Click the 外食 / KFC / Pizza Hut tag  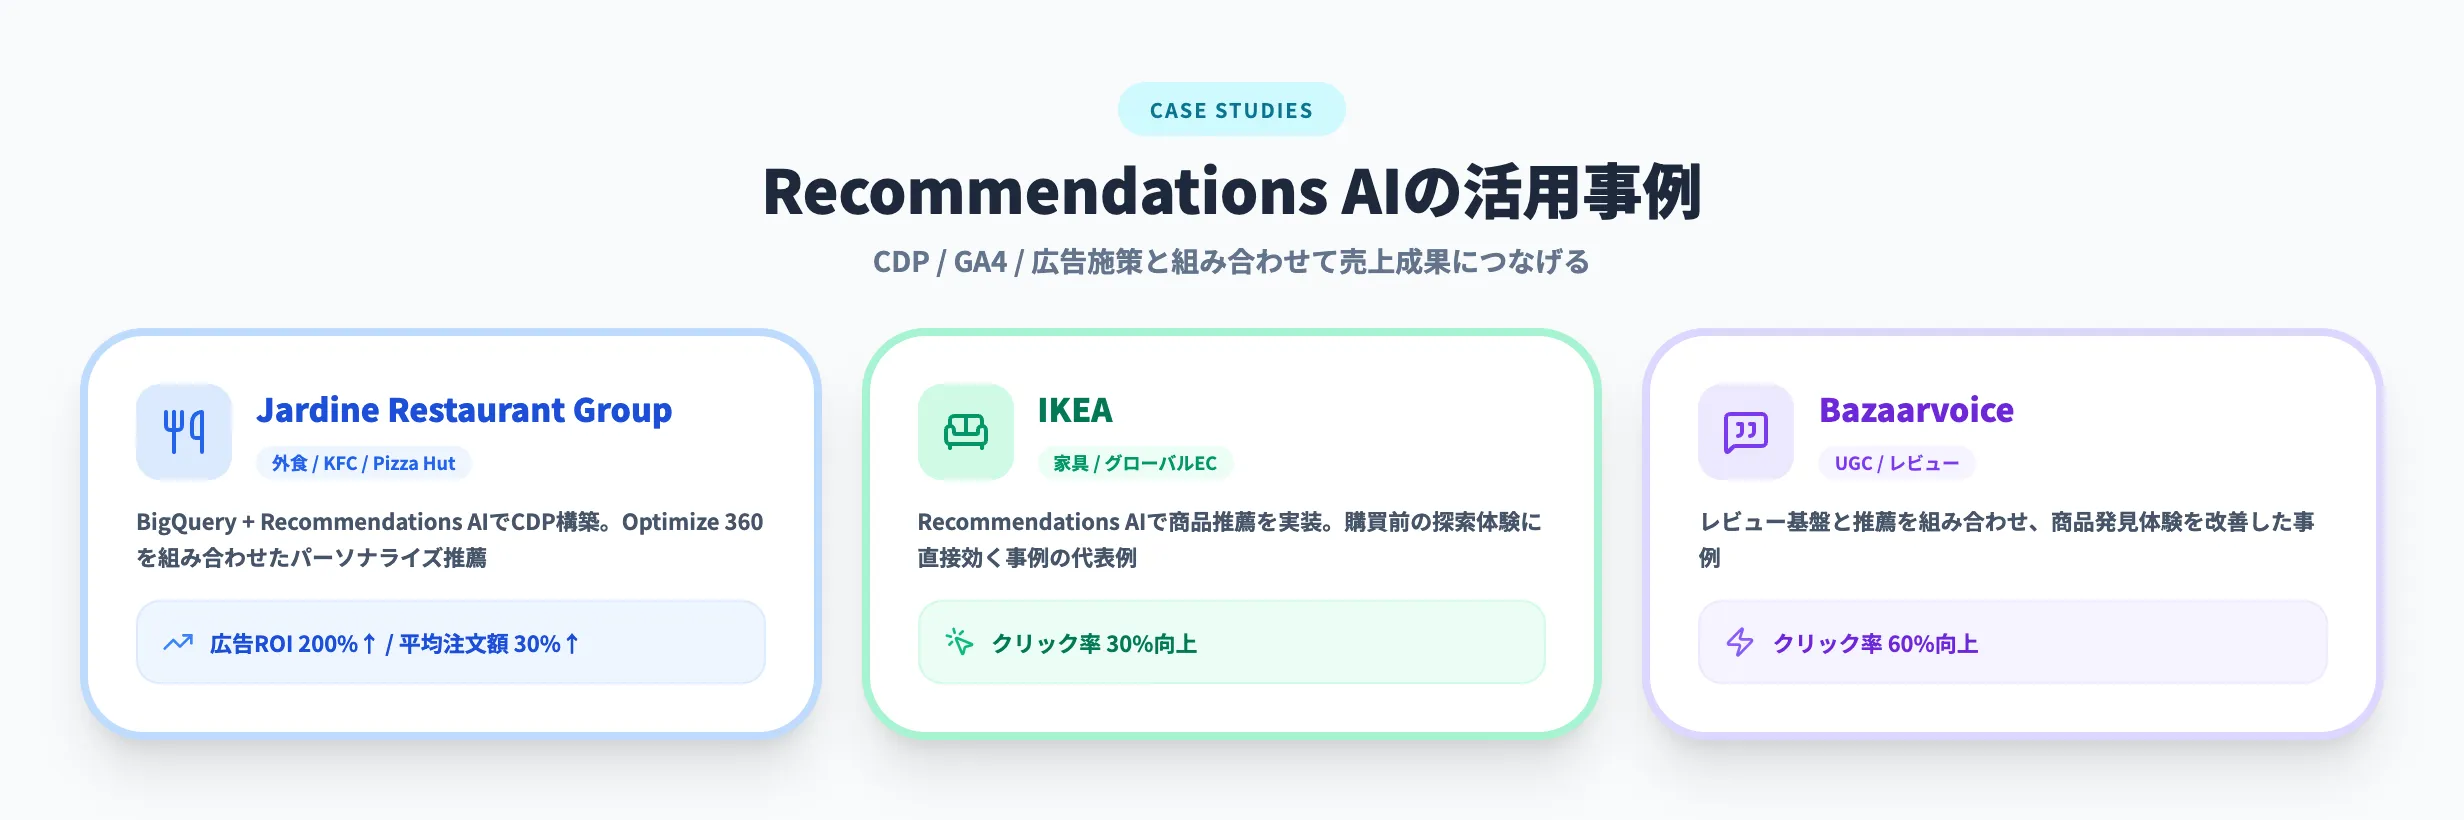point(364,463)
